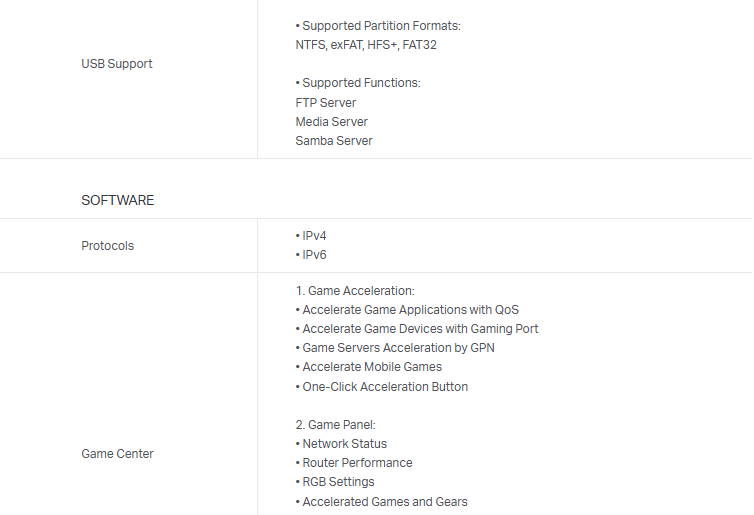Click the SOFTWARE section heading
The width and height of the screenshot is (754, 515).
click(118, 200)
